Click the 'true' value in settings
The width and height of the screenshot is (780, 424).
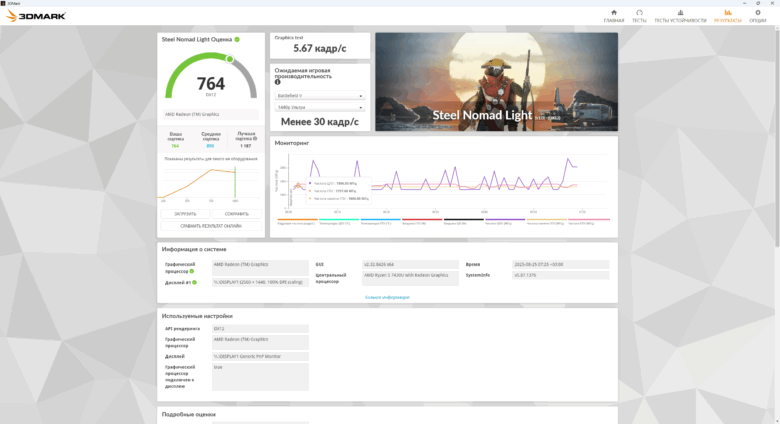260,377
